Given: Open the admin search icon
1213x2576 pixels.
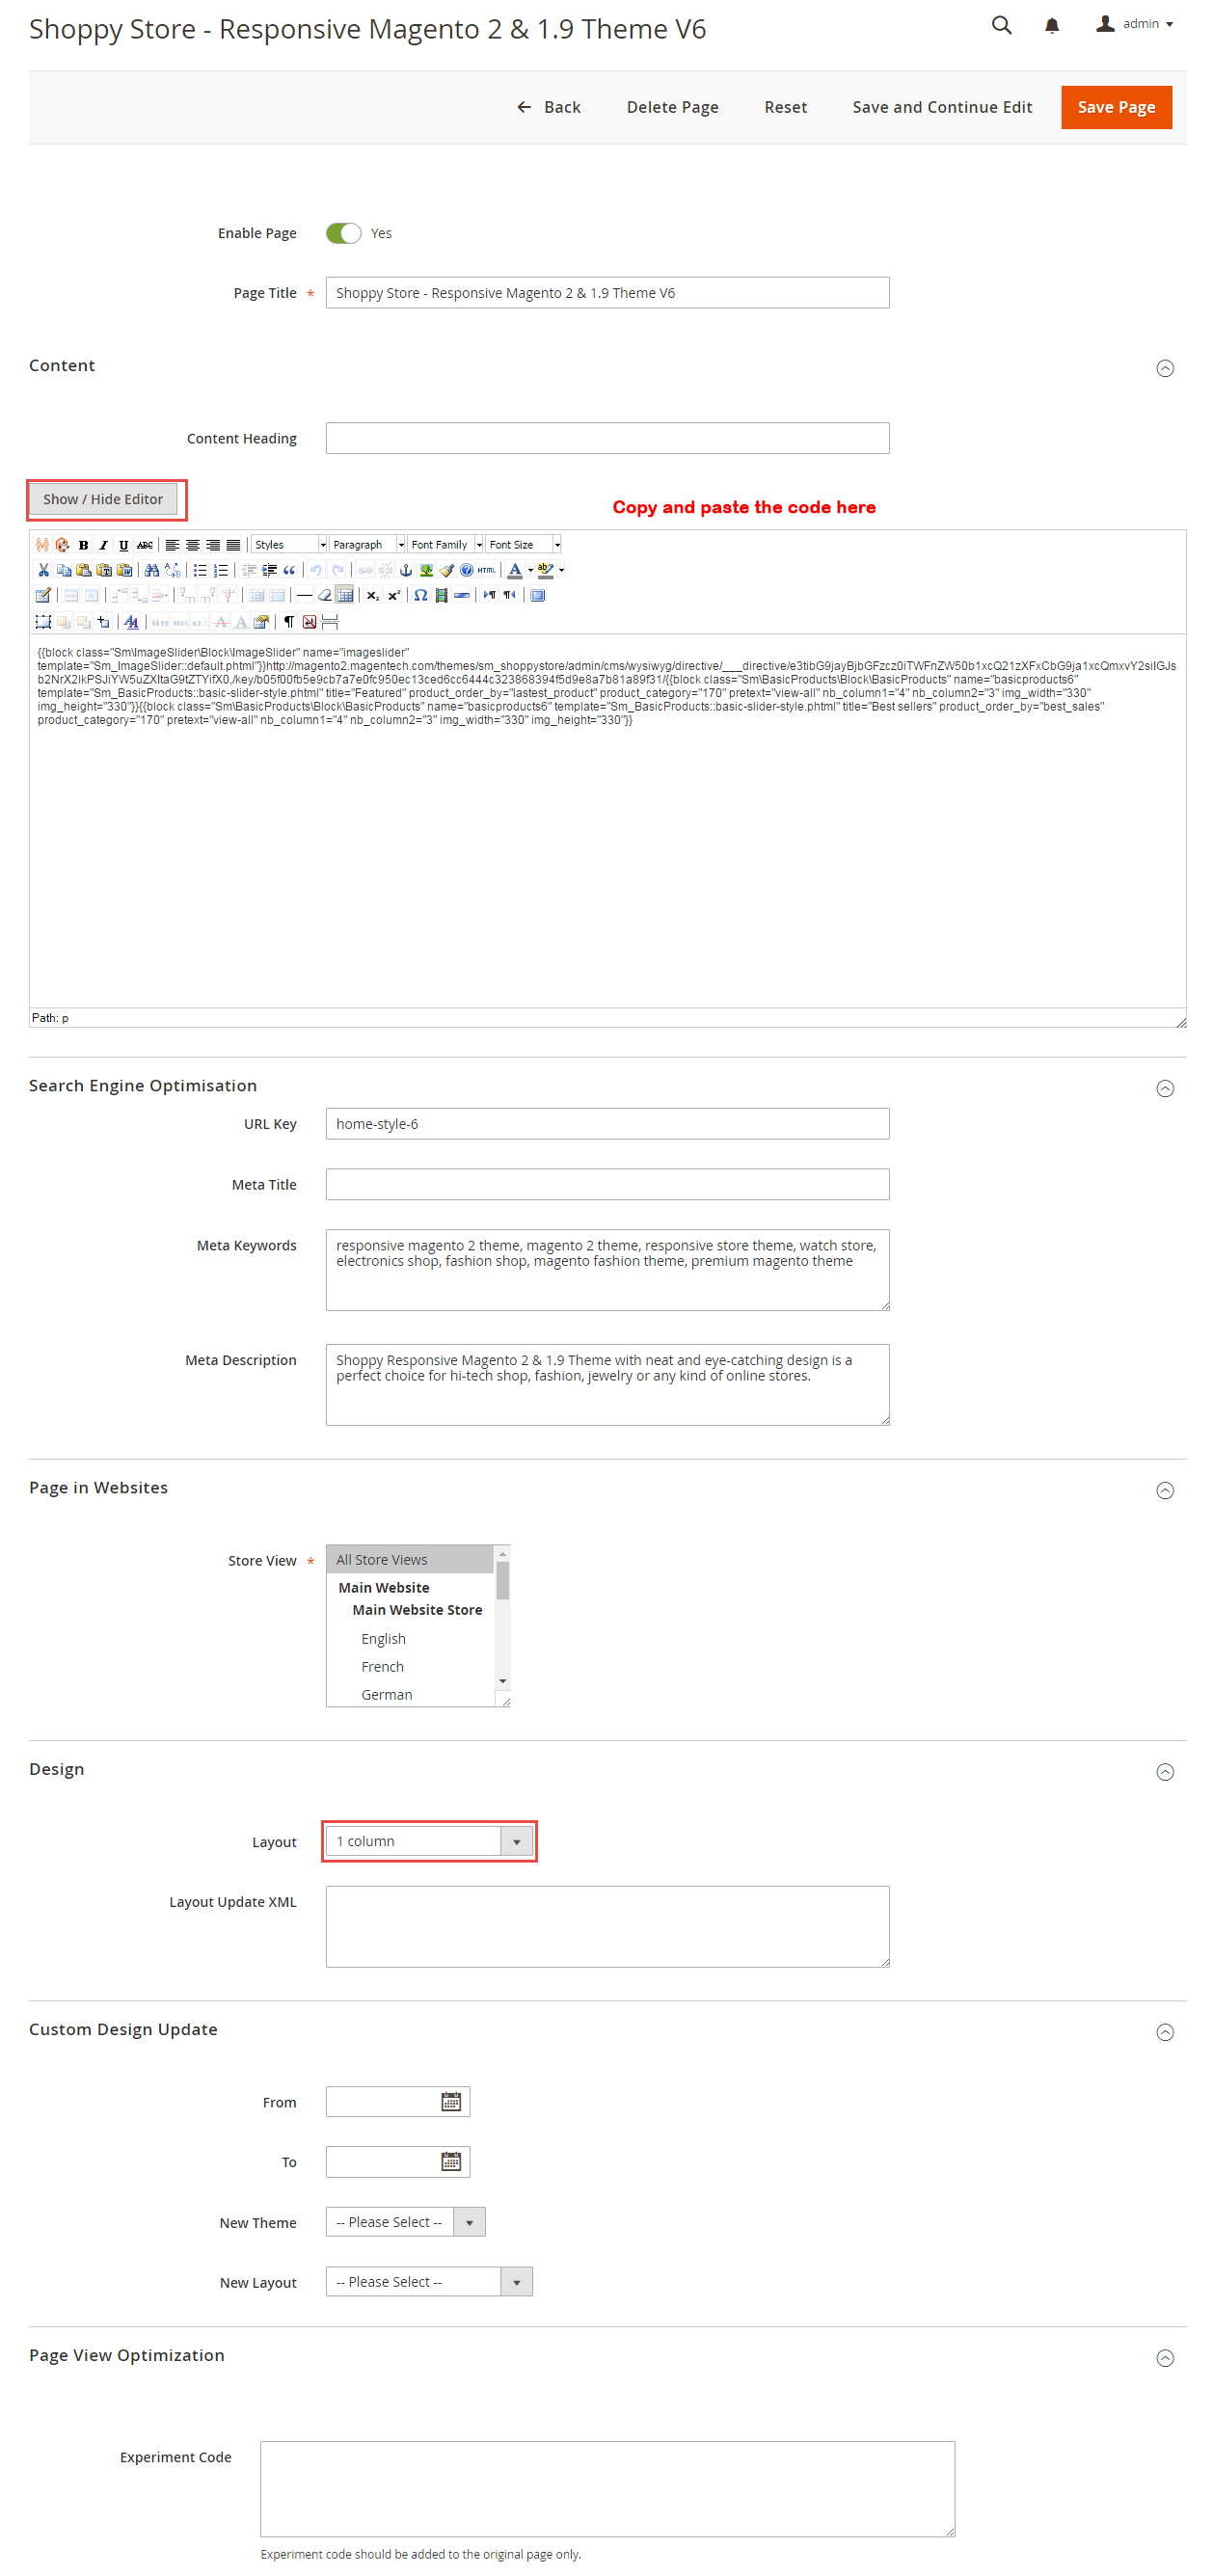Looking at the screenshot, I should coord(1001,25).
